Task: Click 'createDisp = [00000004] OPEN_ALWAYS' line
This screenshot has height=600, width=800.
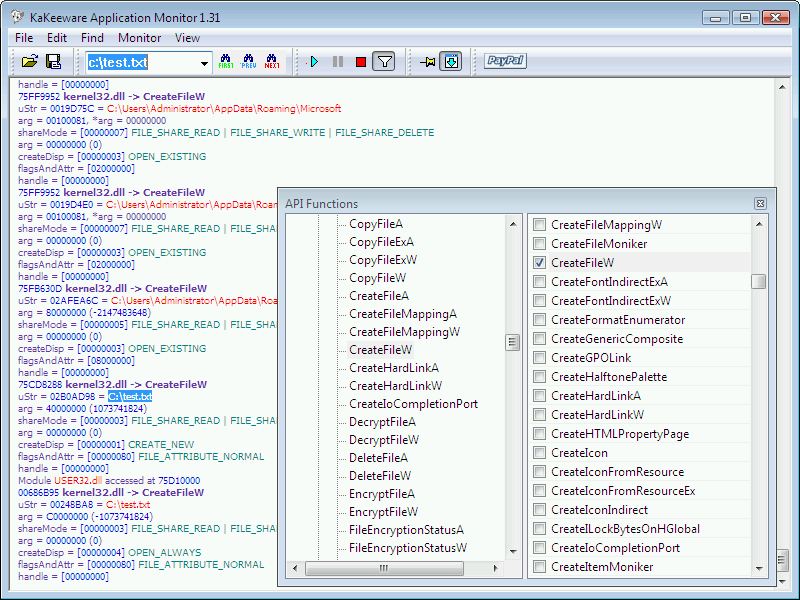Action: [x=110, y=553]
